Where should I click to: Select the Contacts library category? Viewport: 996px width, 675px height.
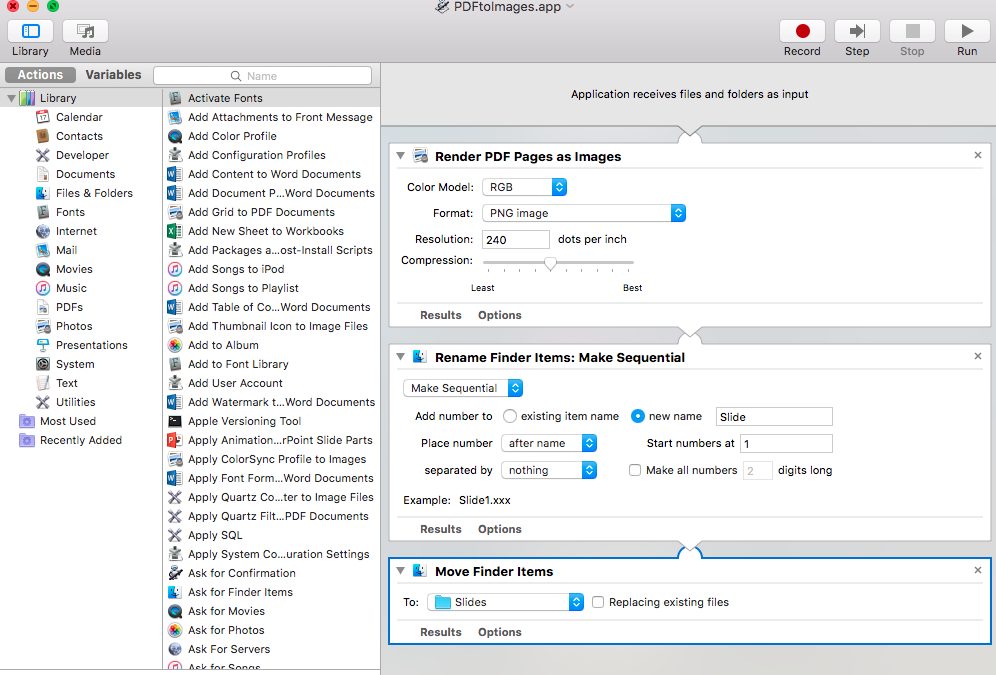[79, 136]
